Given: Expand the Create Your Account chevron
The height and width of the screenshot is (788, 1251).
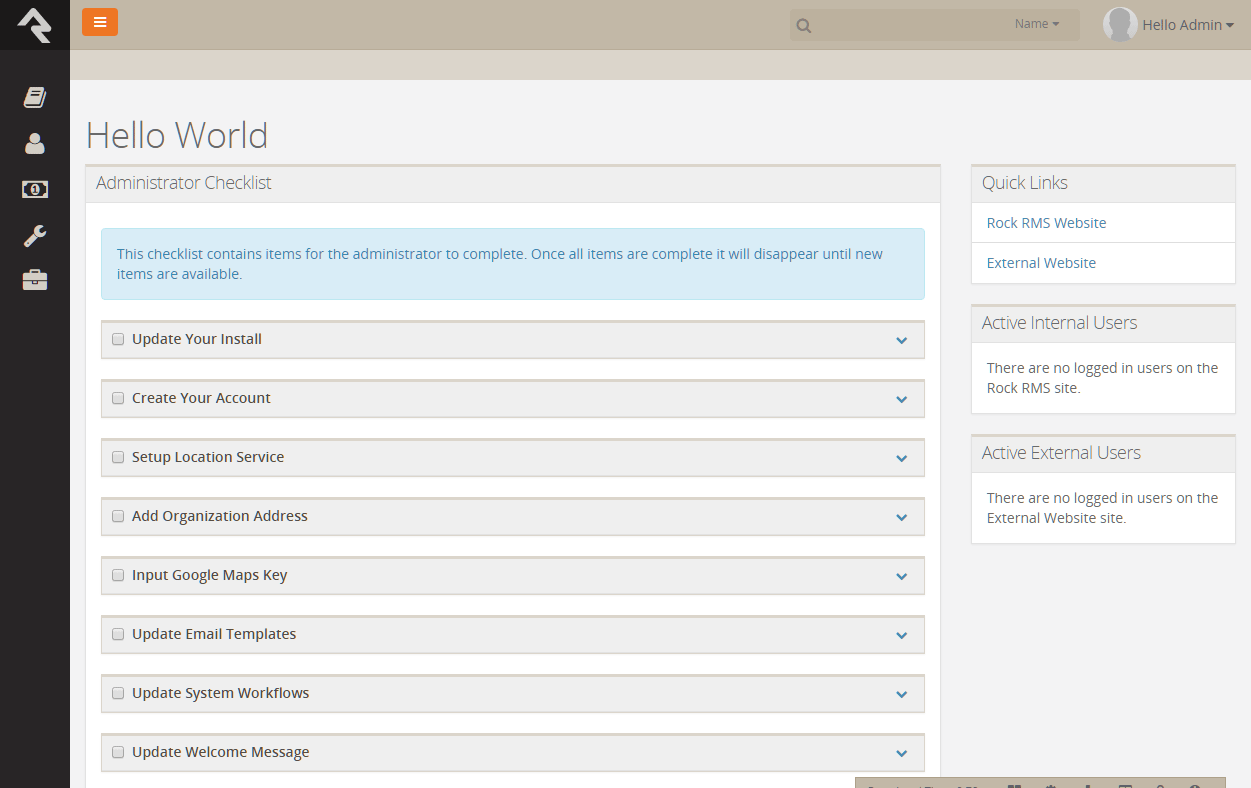Looking at the screenshot, I should click(x=901, y=399).
